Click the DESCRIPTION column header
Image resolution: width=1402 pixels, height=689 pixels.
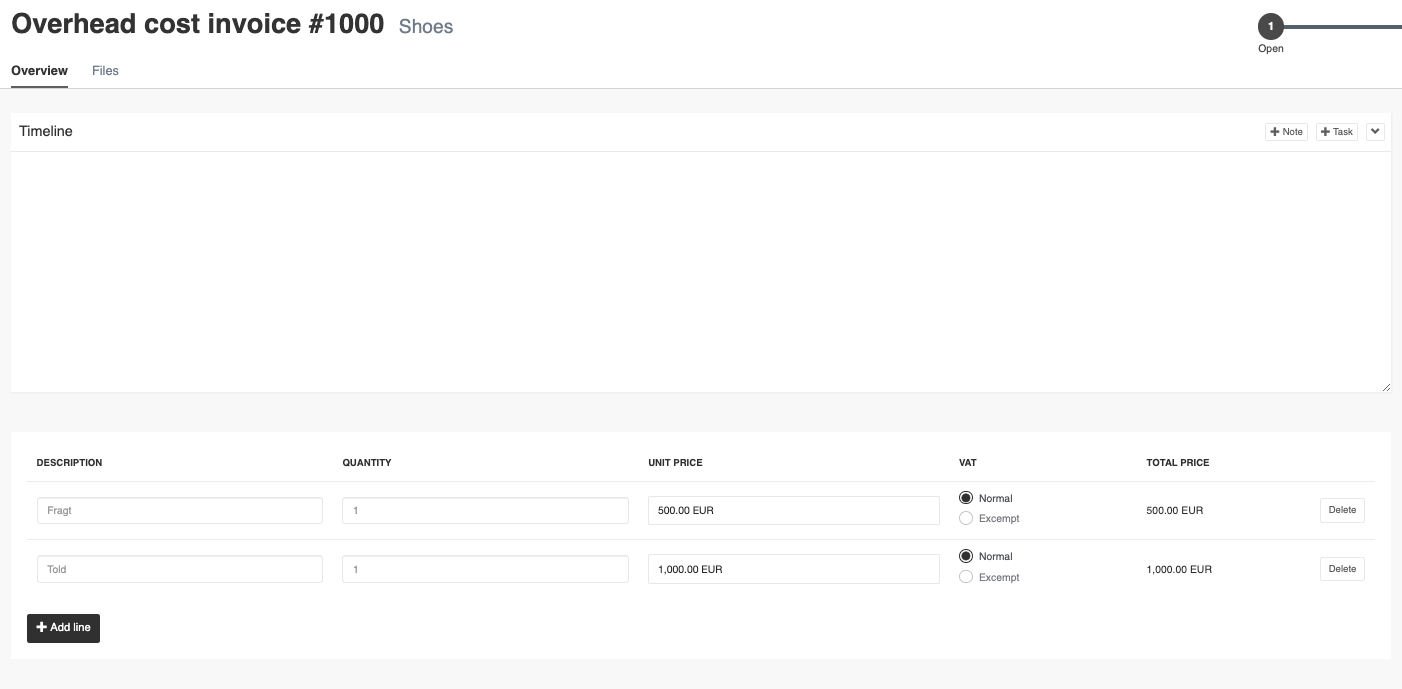coord(69,463)
